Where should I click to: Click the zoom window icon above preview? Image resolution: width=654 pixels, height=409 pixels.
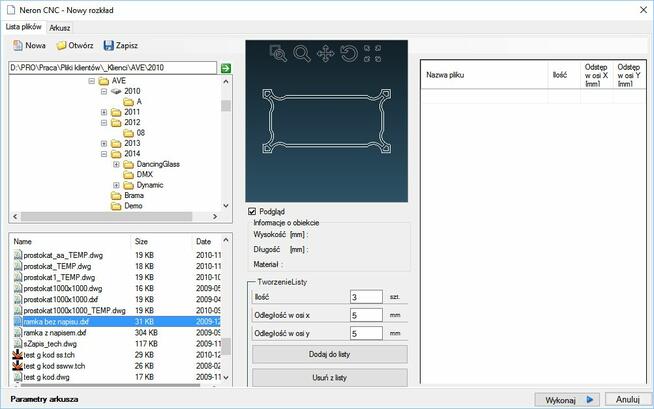[277, 54]
